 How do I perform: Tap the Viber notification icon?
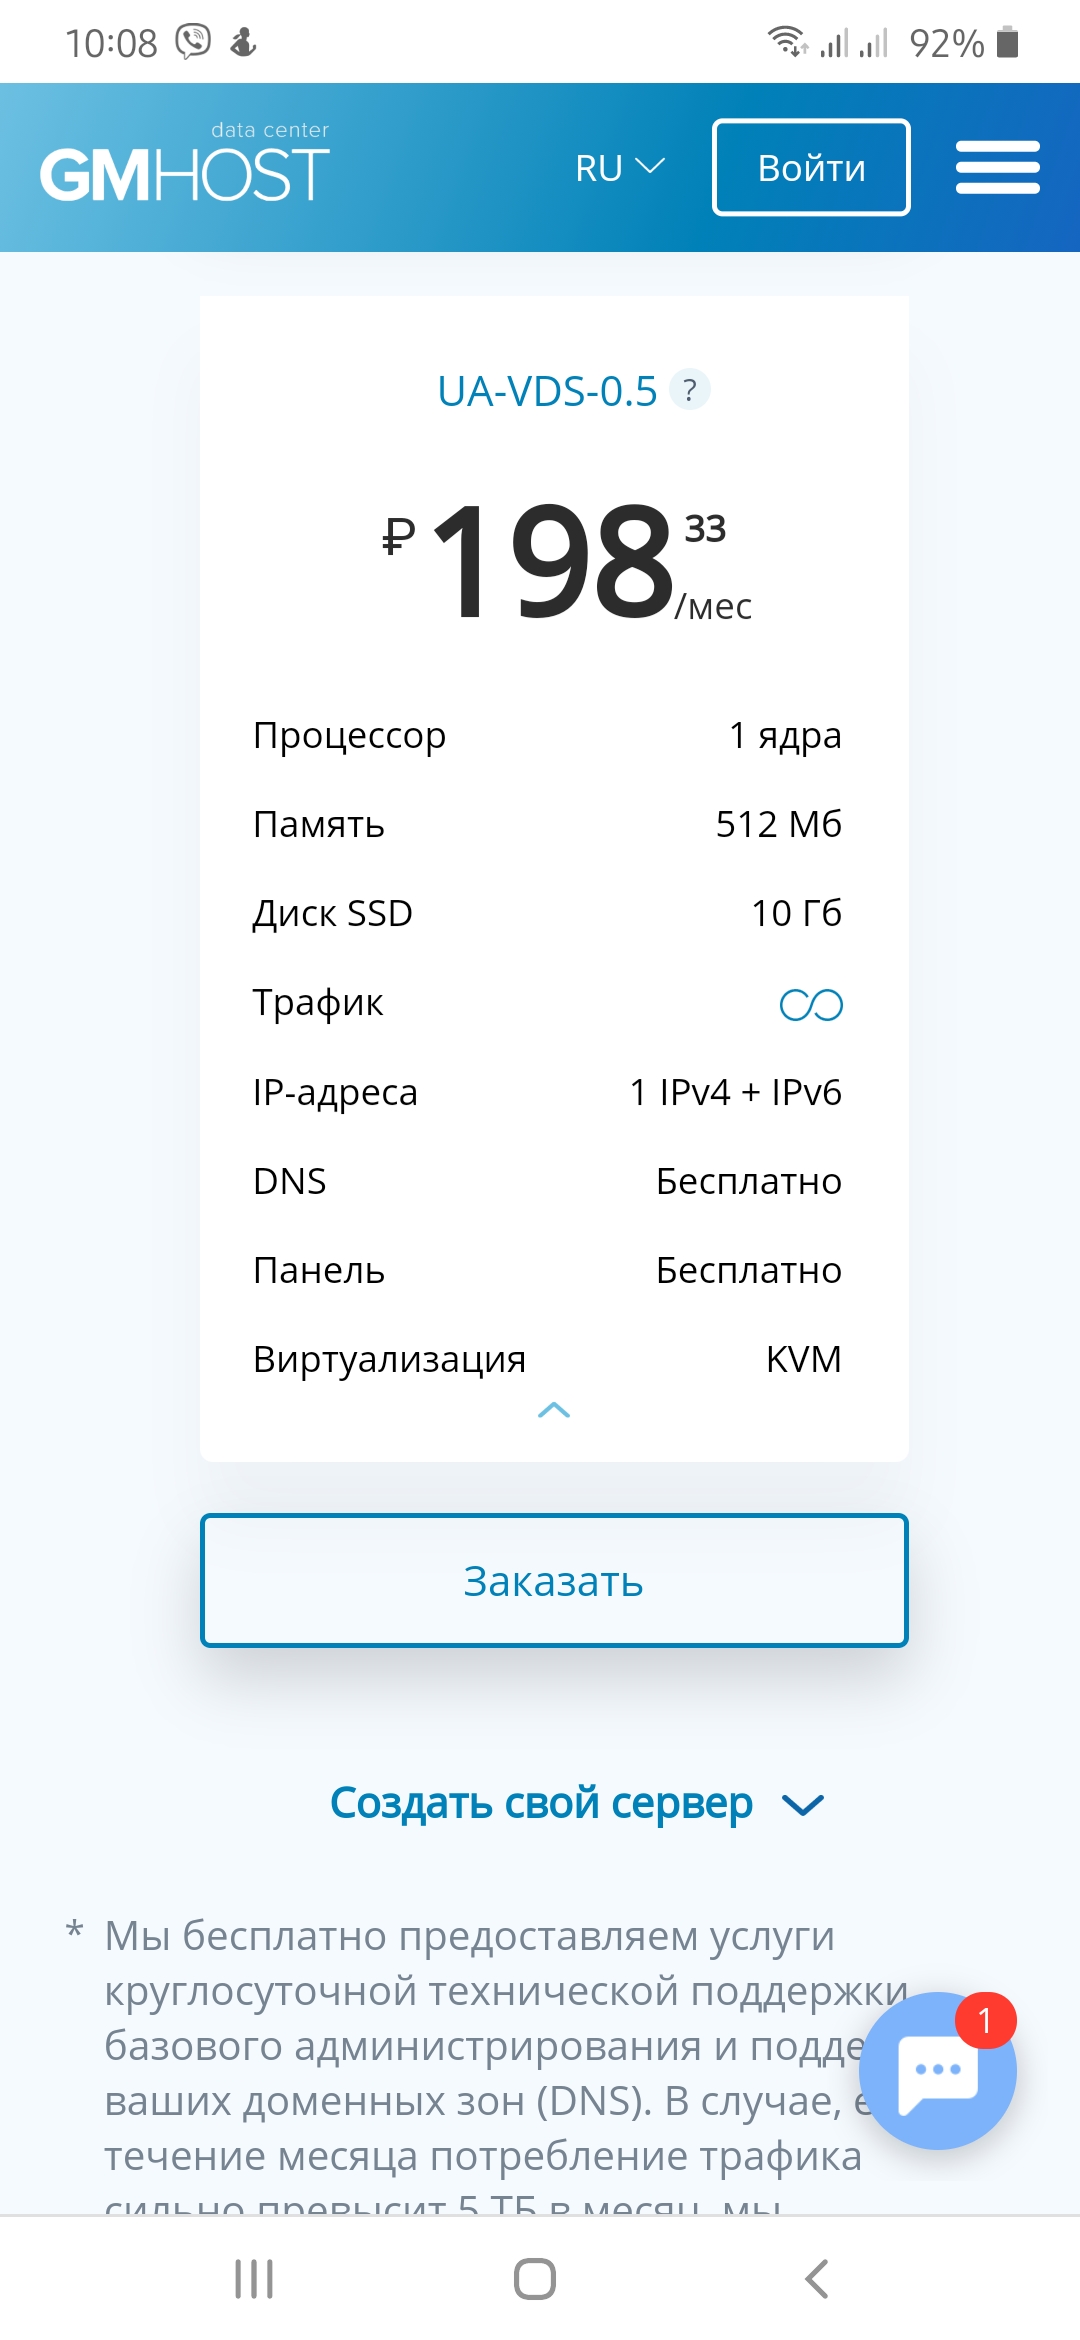(193, 42)
